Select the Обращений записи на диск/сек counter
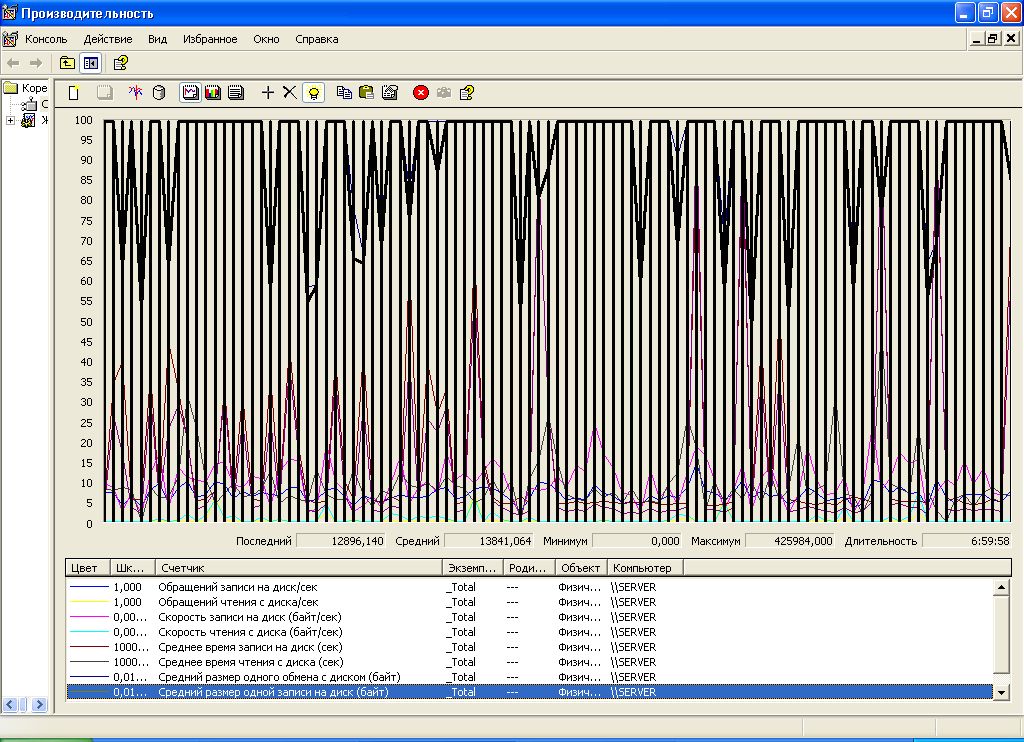The width and height of the screenshot is (1024, 742). [x=238, y=587]
